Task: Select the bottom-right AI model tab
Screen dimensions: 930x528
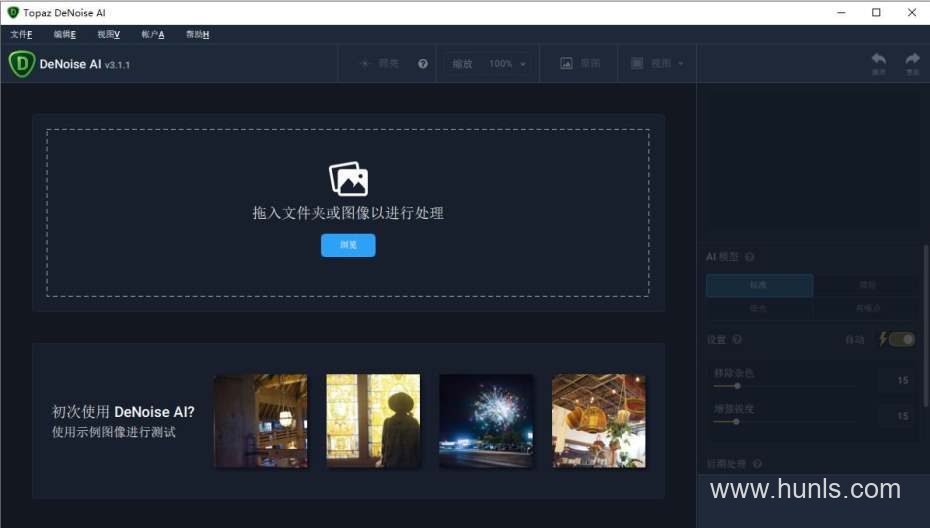Action: click(x=867, y=308)
